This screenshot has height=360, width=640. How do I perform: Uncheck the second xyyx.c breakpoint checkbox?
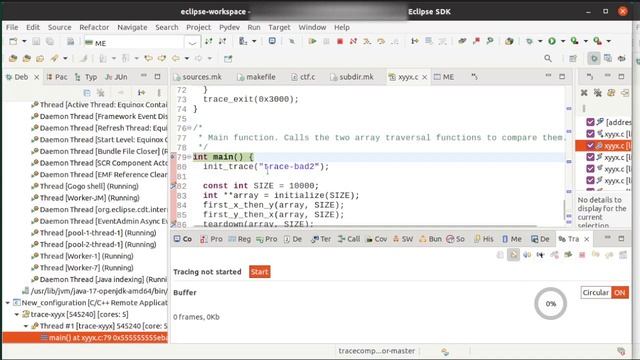click(x=590, y=133)
